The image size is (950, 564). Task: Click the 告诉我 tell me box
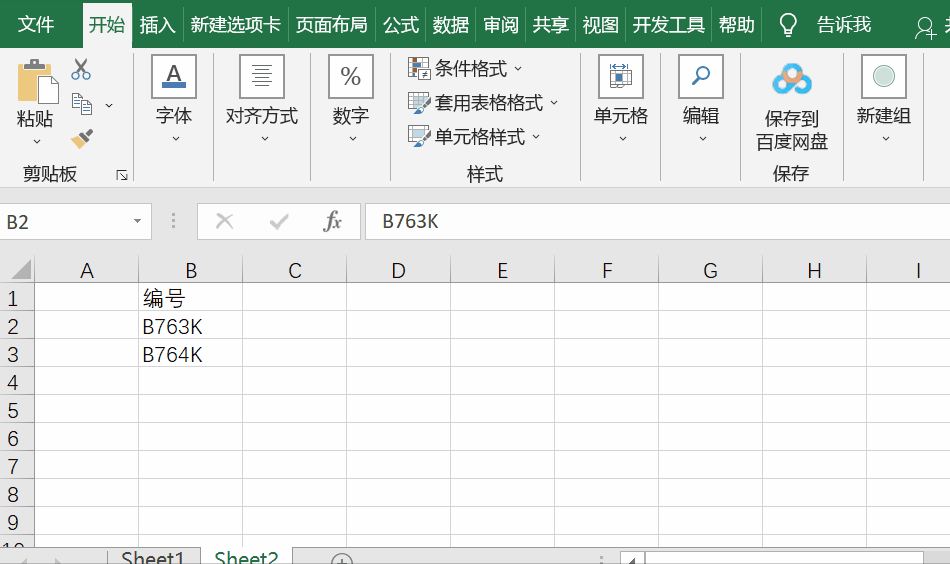pos(843,25)
